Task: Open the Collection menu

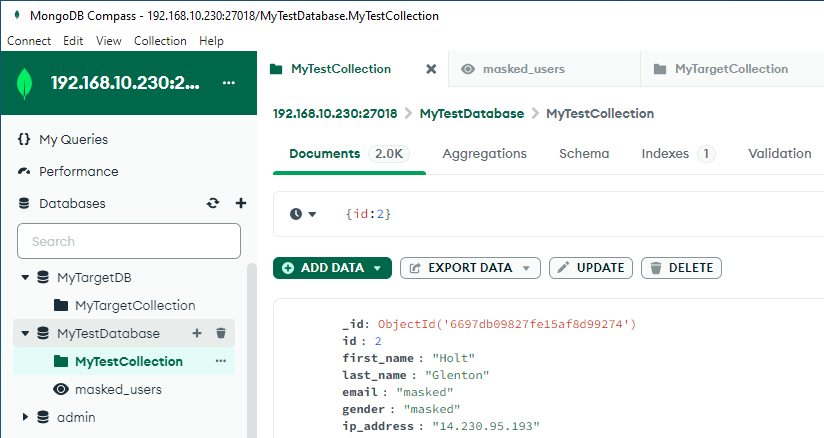Action: coord(160,41)
